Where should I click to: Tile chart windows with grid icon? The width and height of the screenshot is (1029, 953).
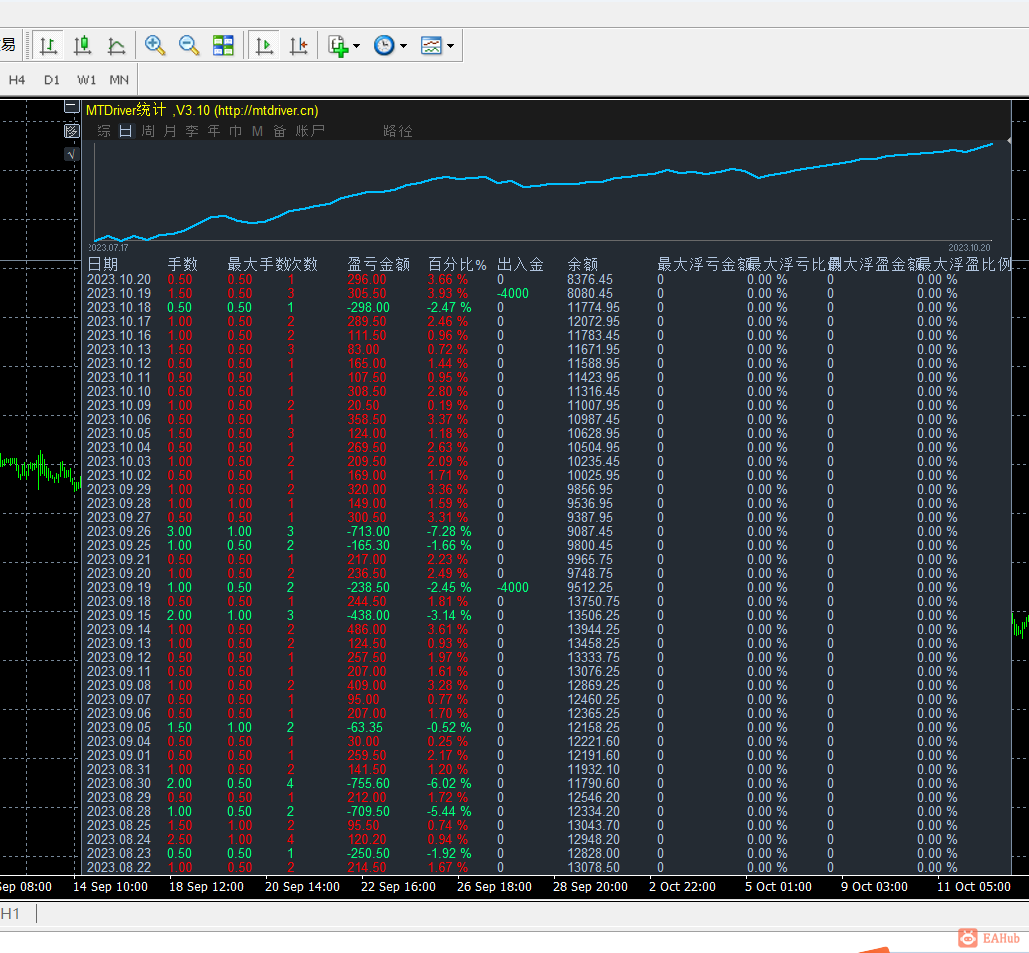(x=223, y=45)
